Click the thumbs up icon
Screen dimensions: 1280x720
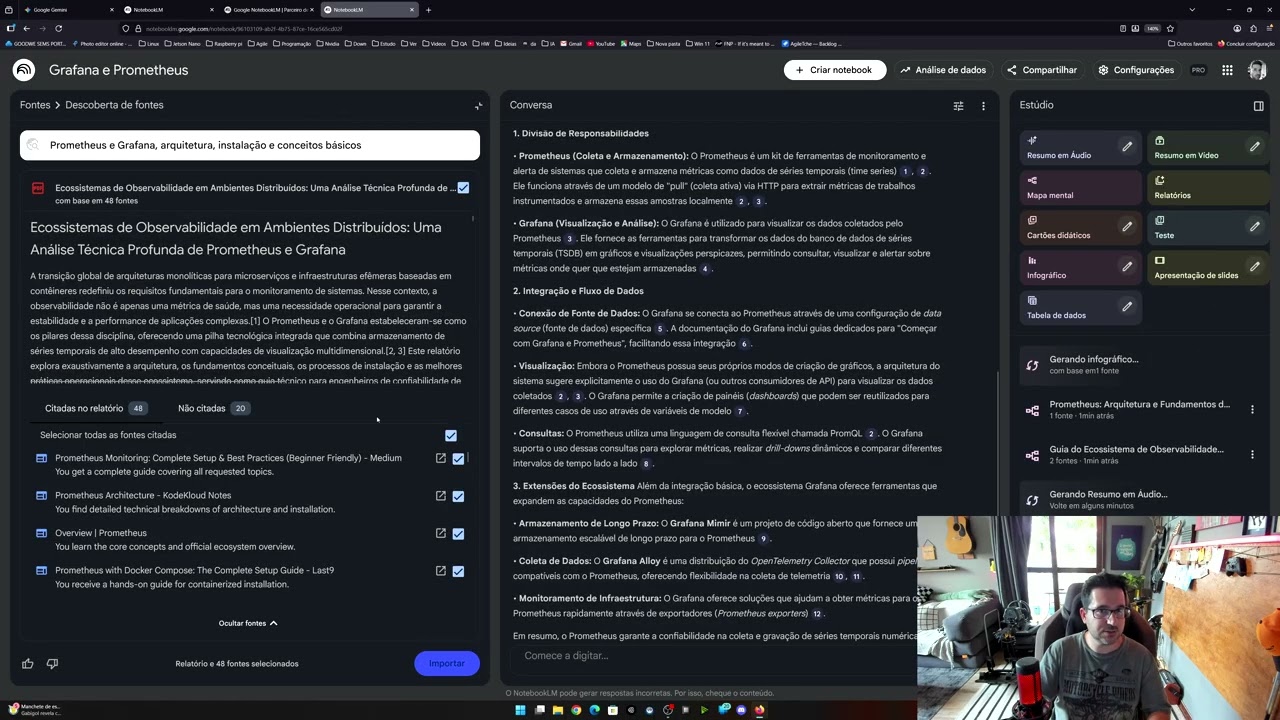point(28,663)
